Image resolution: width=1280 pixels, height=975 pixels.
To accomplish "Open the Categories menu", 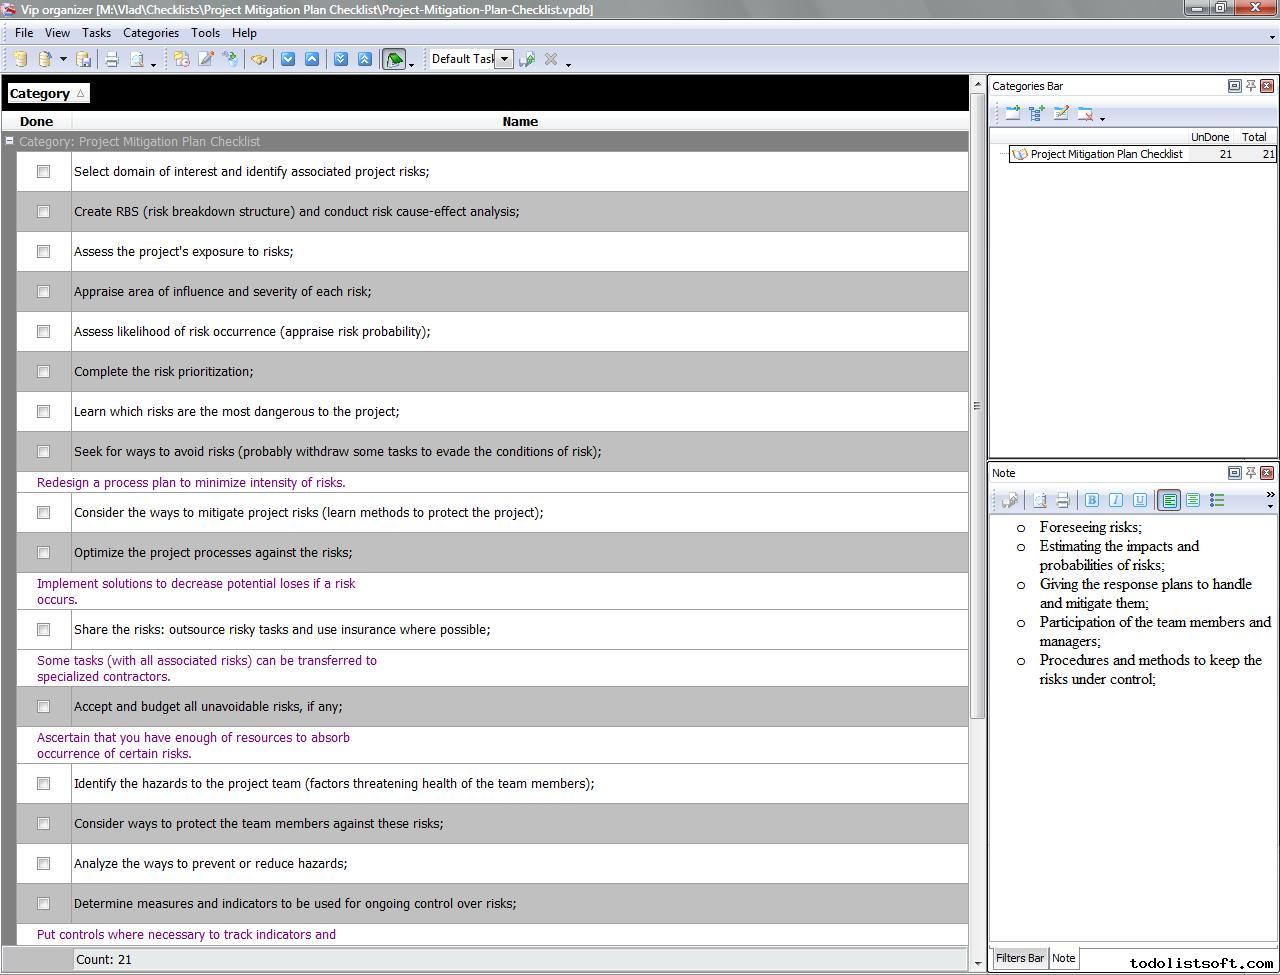I will coord(150,33).
